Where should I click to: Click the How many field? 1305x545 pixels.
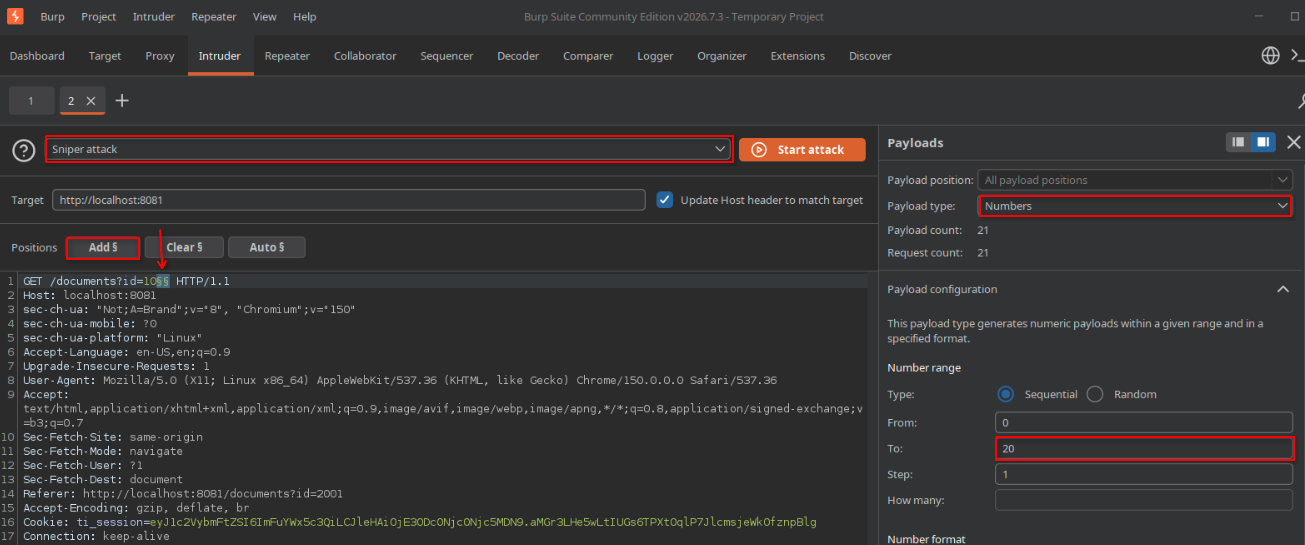tap(1144, 500)
